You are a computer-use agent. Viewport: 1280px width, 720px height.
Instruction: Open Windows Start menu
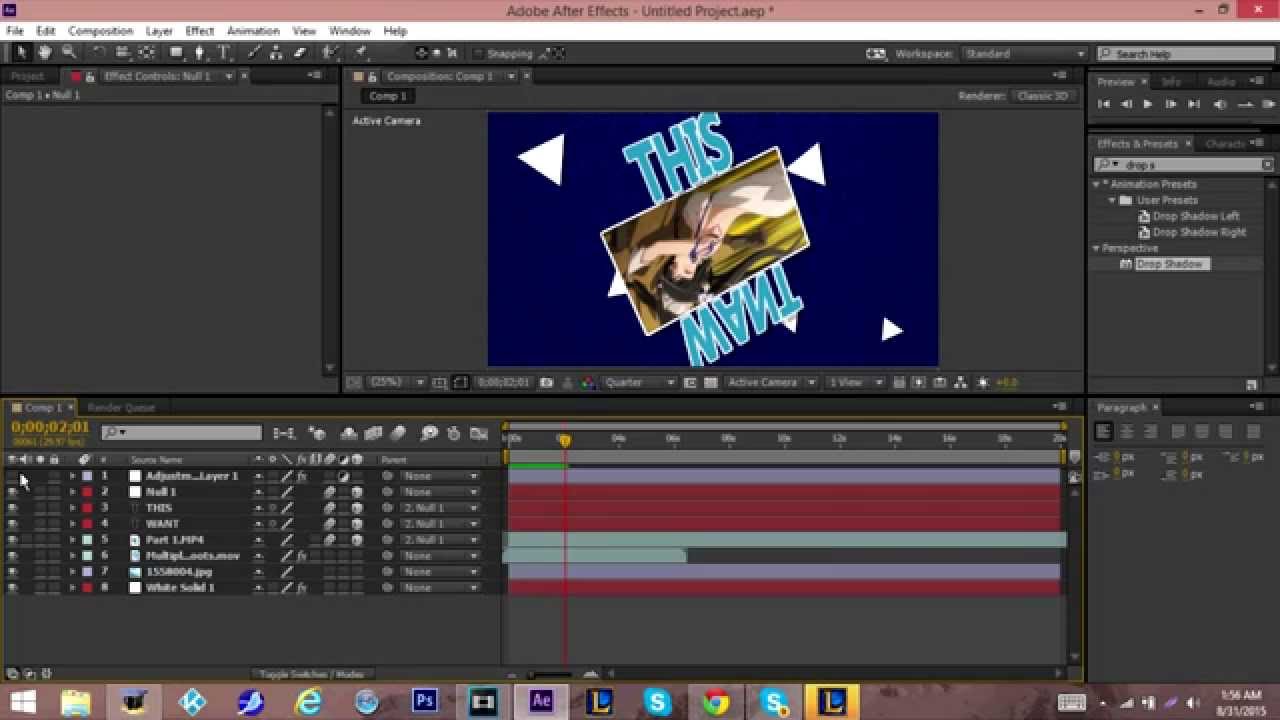[x=22, y=701]
